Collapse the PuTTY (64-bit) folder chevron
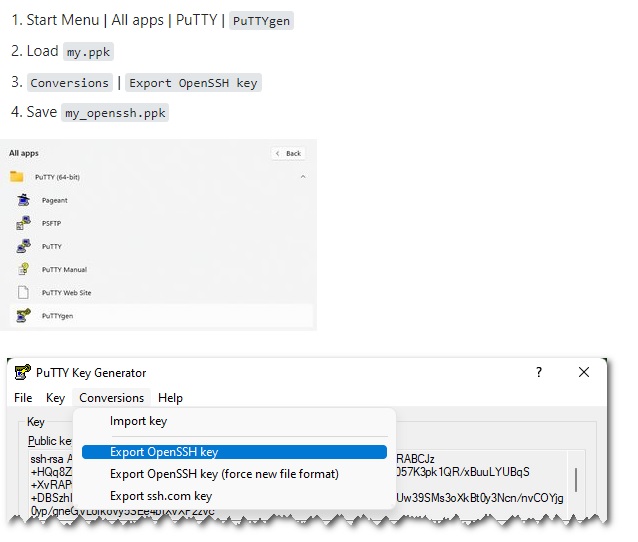Image resolution: width=638 pixels, height=542 pixels. [303, 177]
